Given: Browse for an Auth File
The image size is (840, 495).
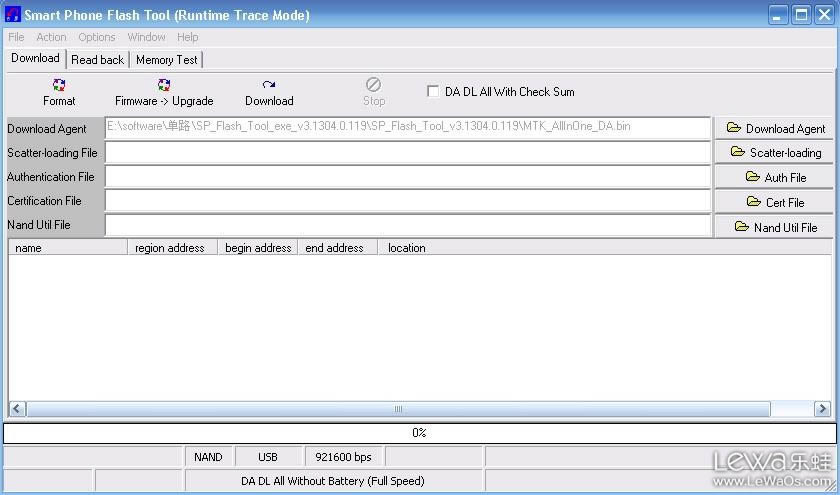Looking at the screenshot, I should (775, 177).
